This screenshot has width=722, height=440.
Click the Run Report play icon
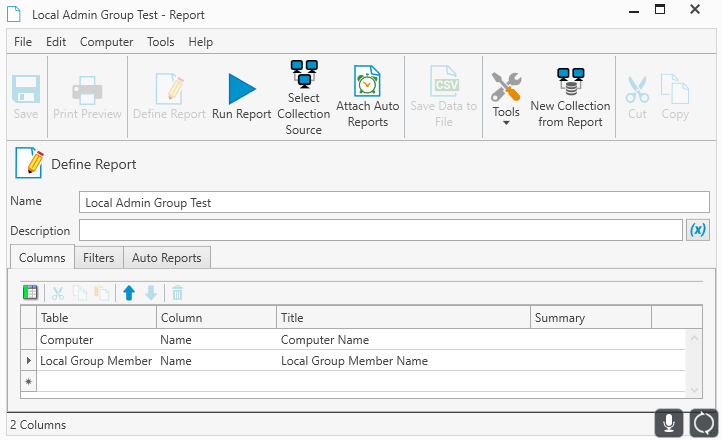pos(241,89)
